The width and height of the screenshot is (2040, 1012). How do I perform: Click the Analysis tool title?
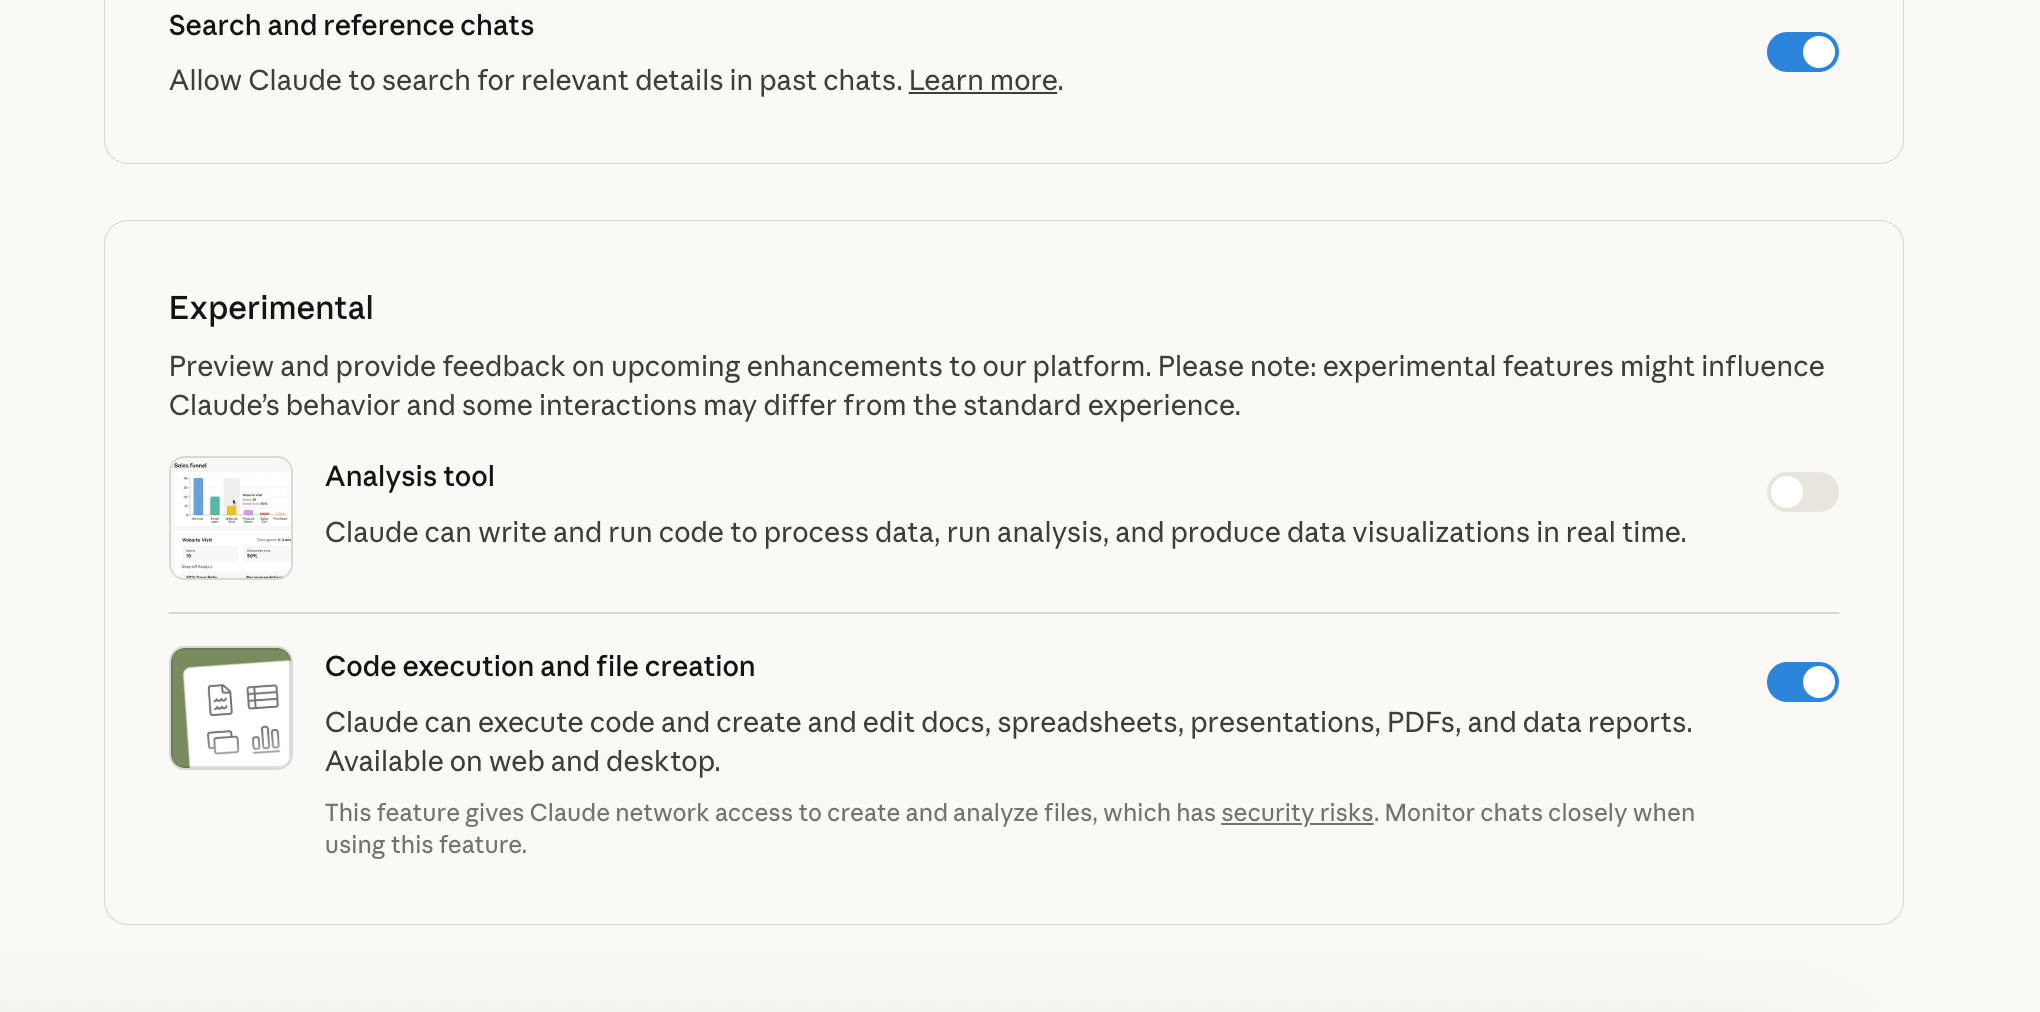tap(410, 476)
